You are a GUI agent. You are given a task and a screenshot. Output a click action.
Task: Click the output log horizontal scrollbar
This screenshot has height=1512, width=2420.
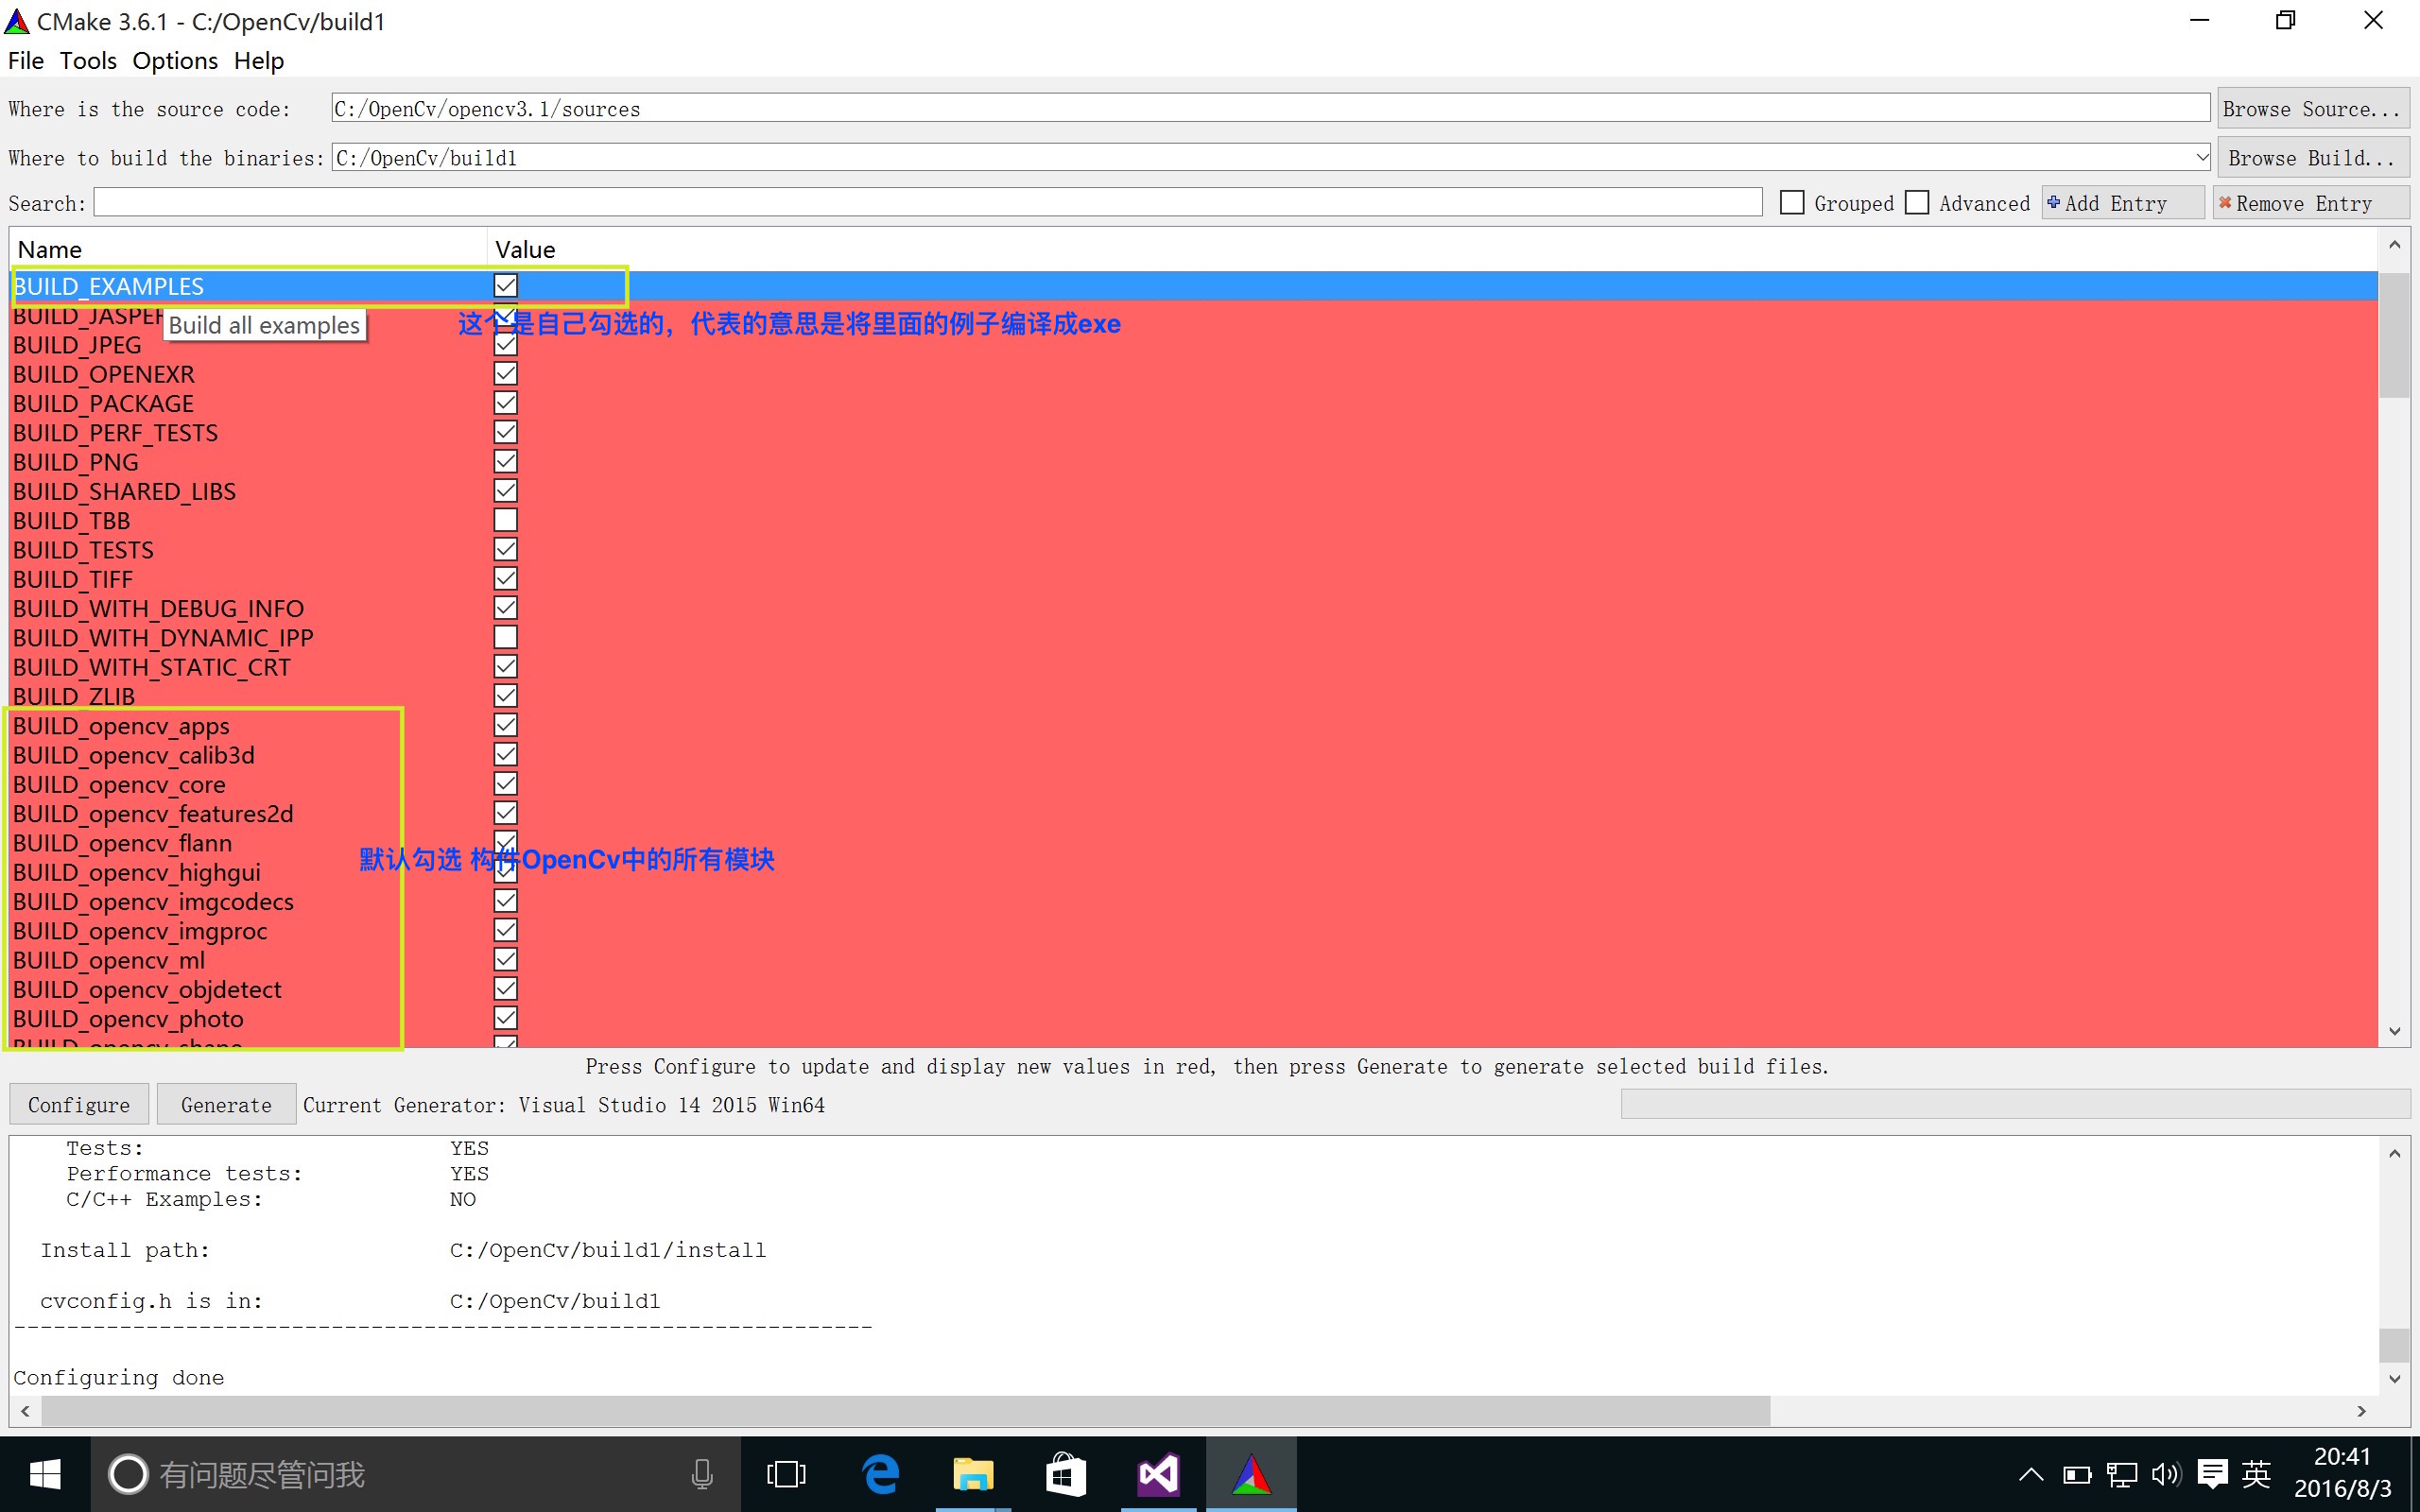coord(906,1410)
